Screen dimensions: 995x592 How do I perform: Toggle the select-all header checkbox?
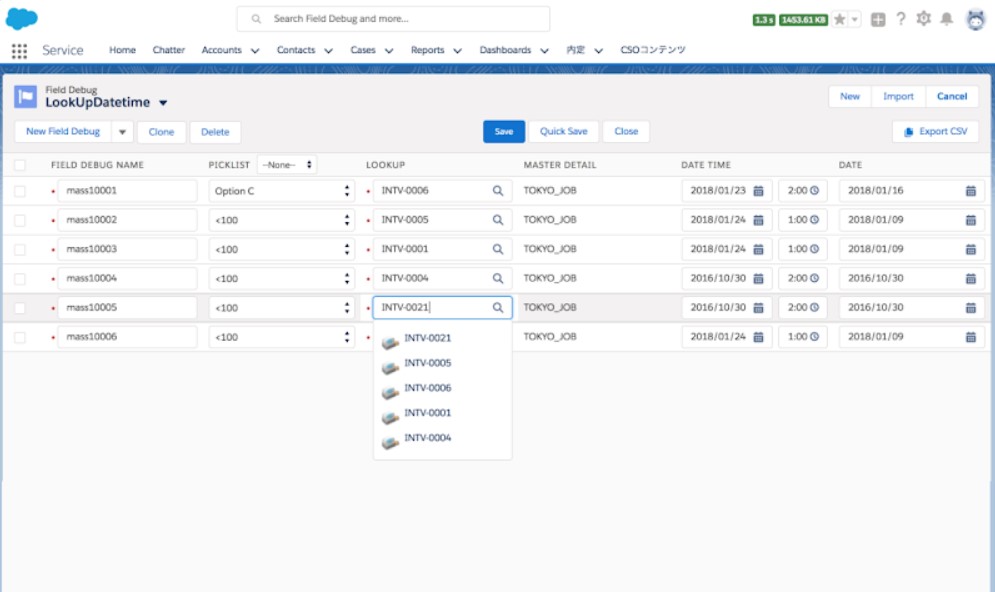coord(20,165)
